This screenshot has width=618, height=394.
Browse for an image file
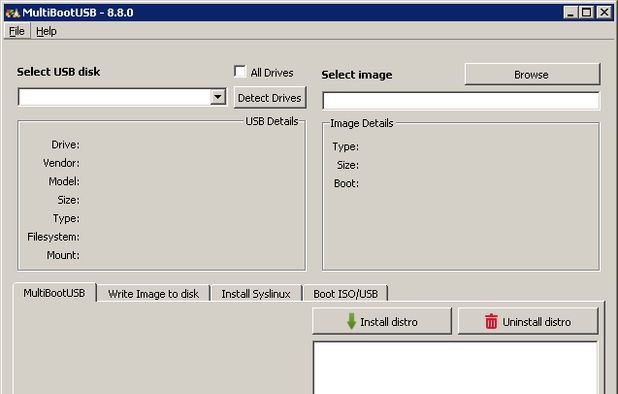click(532, 74)
